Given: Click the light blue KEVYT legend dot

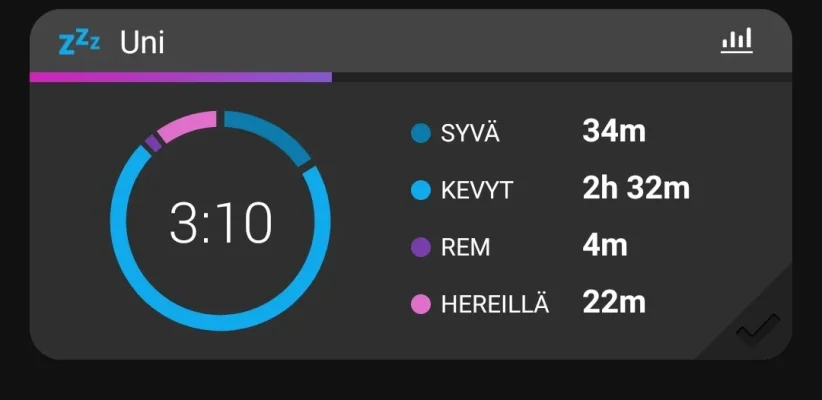Looking at the screenshot, I should pos(421,190).
